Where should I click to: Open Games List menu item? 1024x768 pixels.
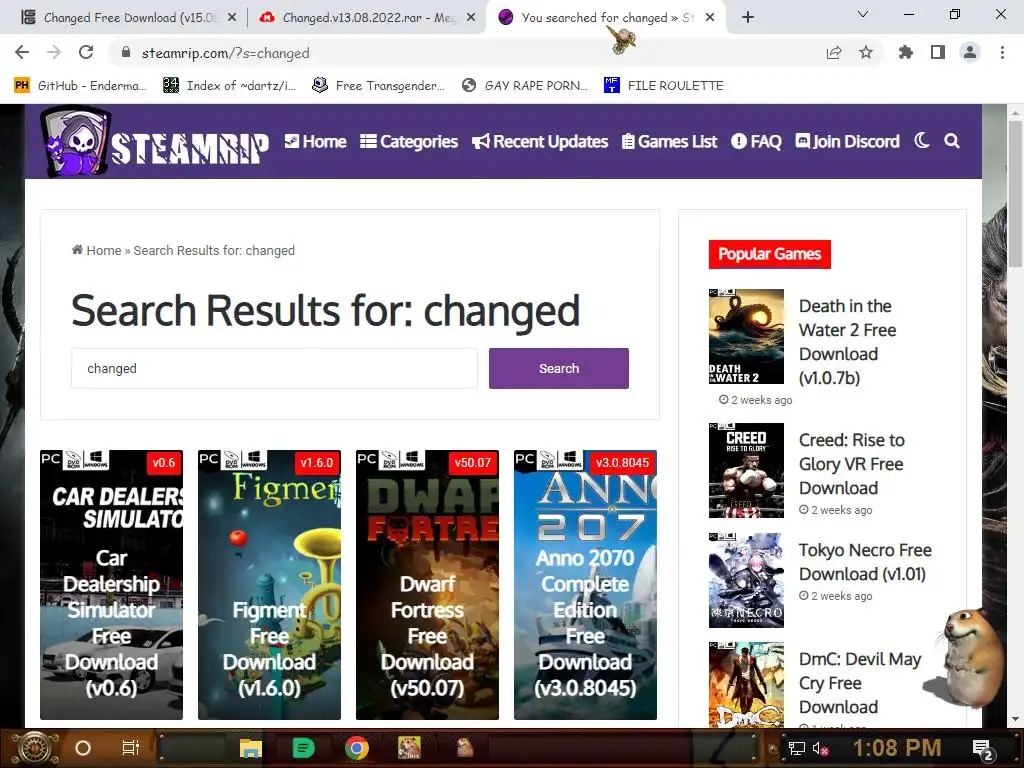coord(669,142)
